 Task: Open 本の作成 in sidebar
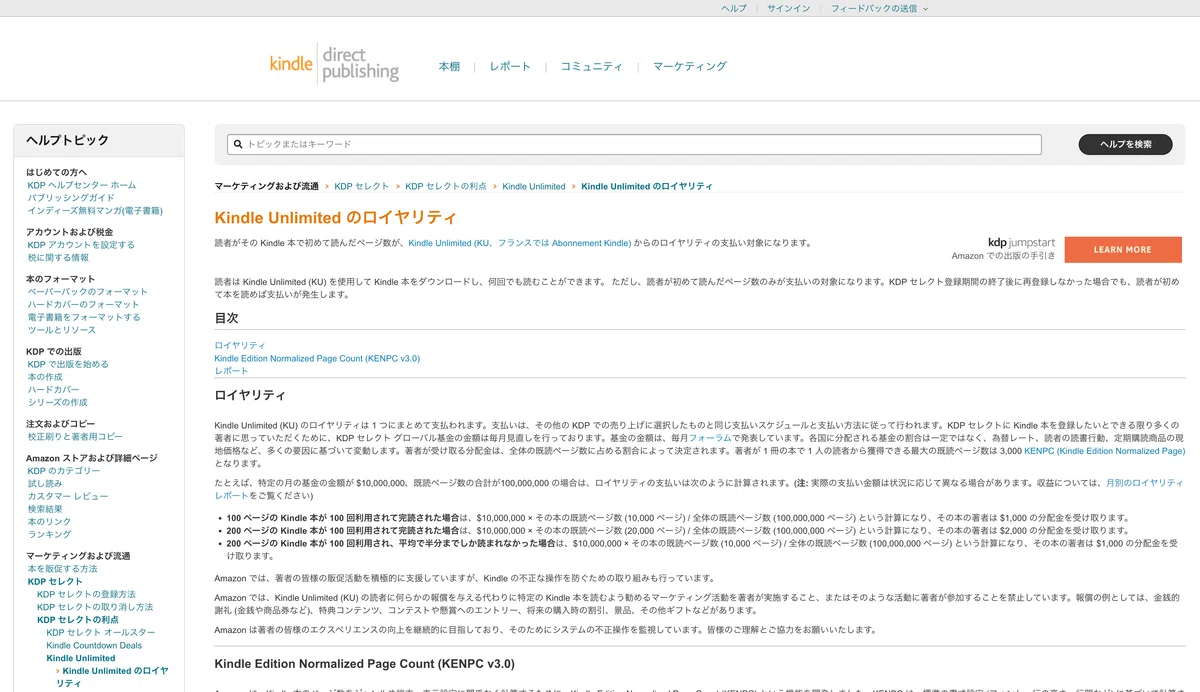45,377
